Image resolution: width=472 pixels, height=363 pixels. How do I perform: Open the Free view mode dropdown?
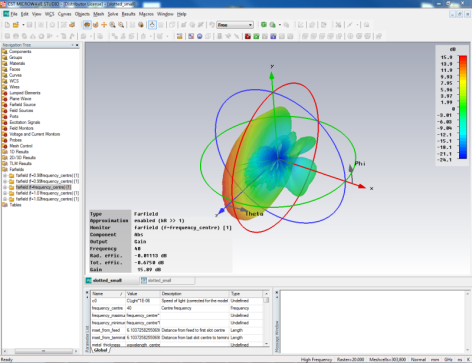(235, 25)
